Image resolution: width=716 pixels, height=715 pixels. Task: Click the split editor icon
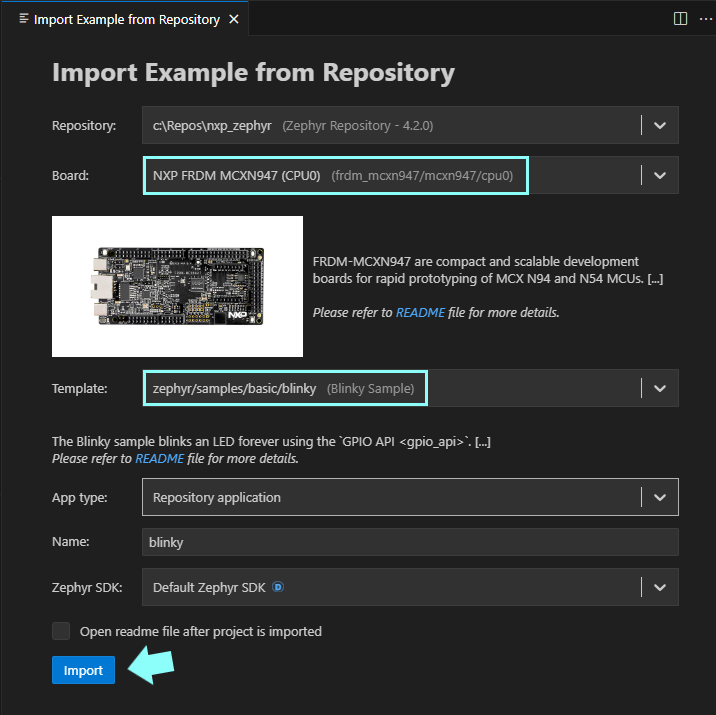pyautogui.click(x=680, y=19)
